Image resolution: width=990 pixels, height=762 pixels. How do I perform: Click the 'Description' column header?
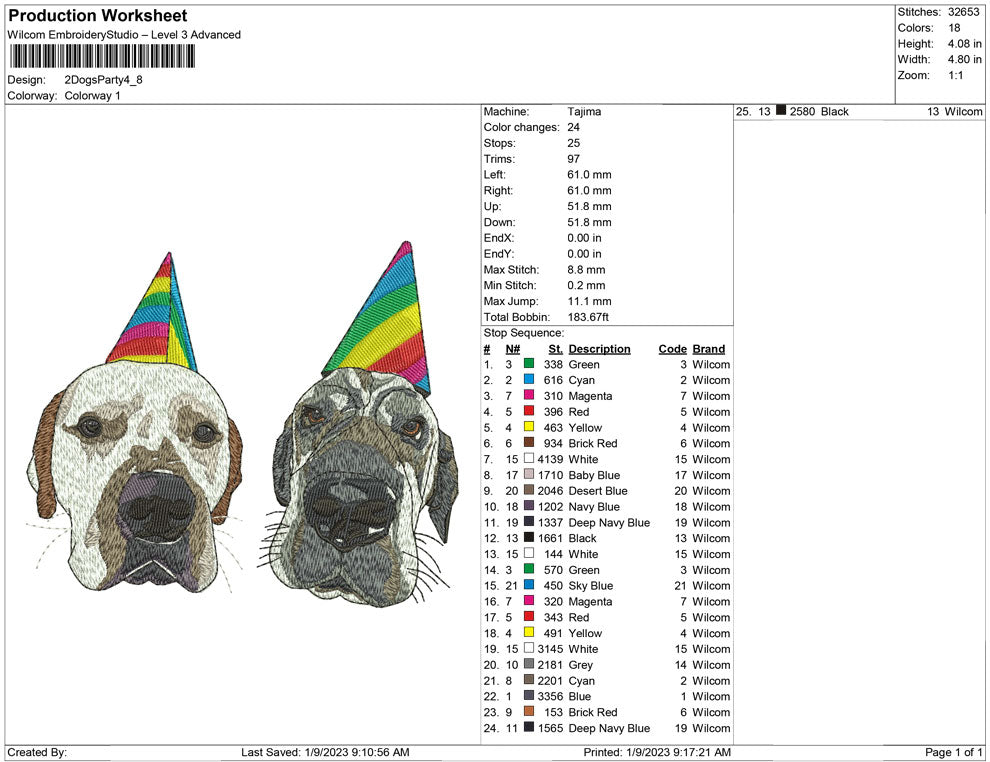(599, 348)
